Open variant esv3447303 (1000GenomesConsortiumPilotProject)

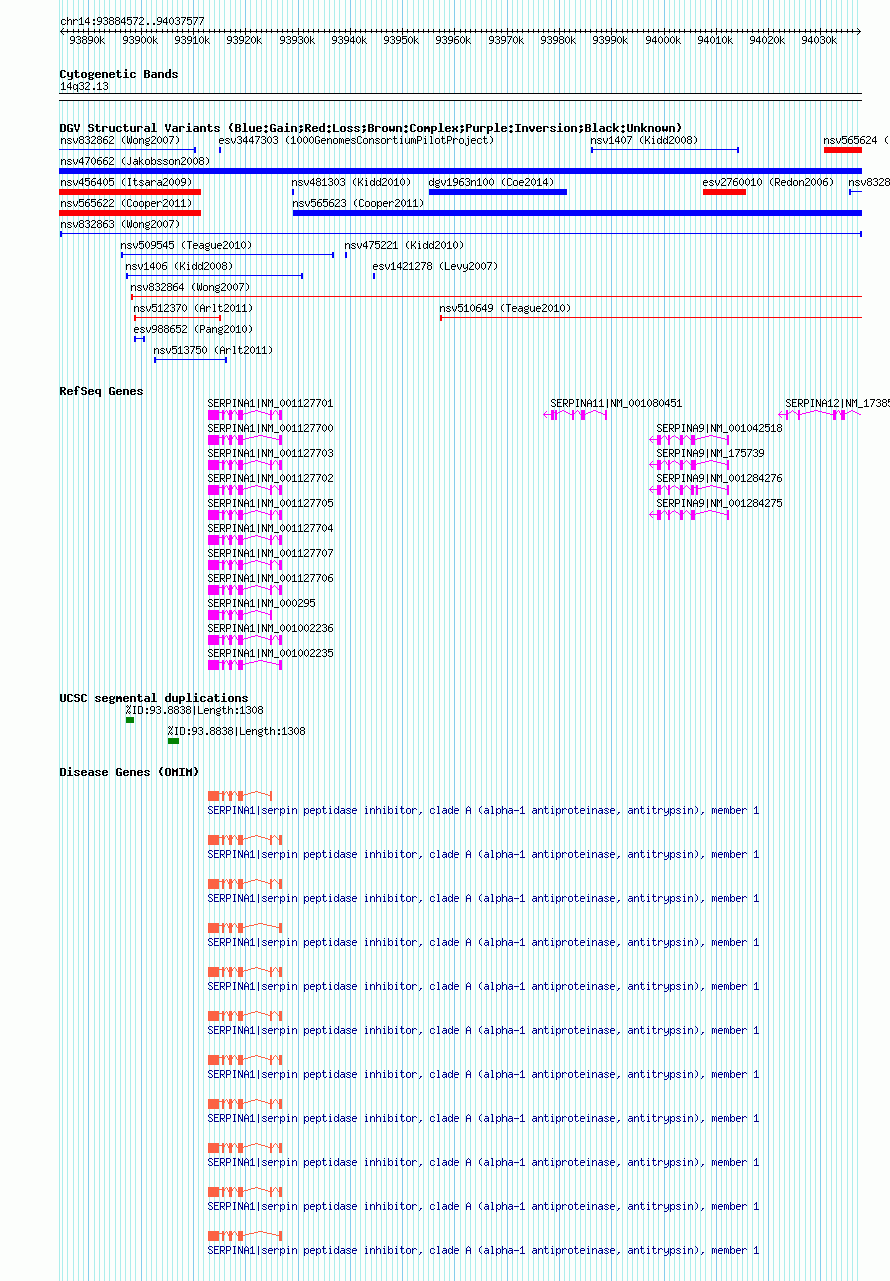tap(356, 141)
